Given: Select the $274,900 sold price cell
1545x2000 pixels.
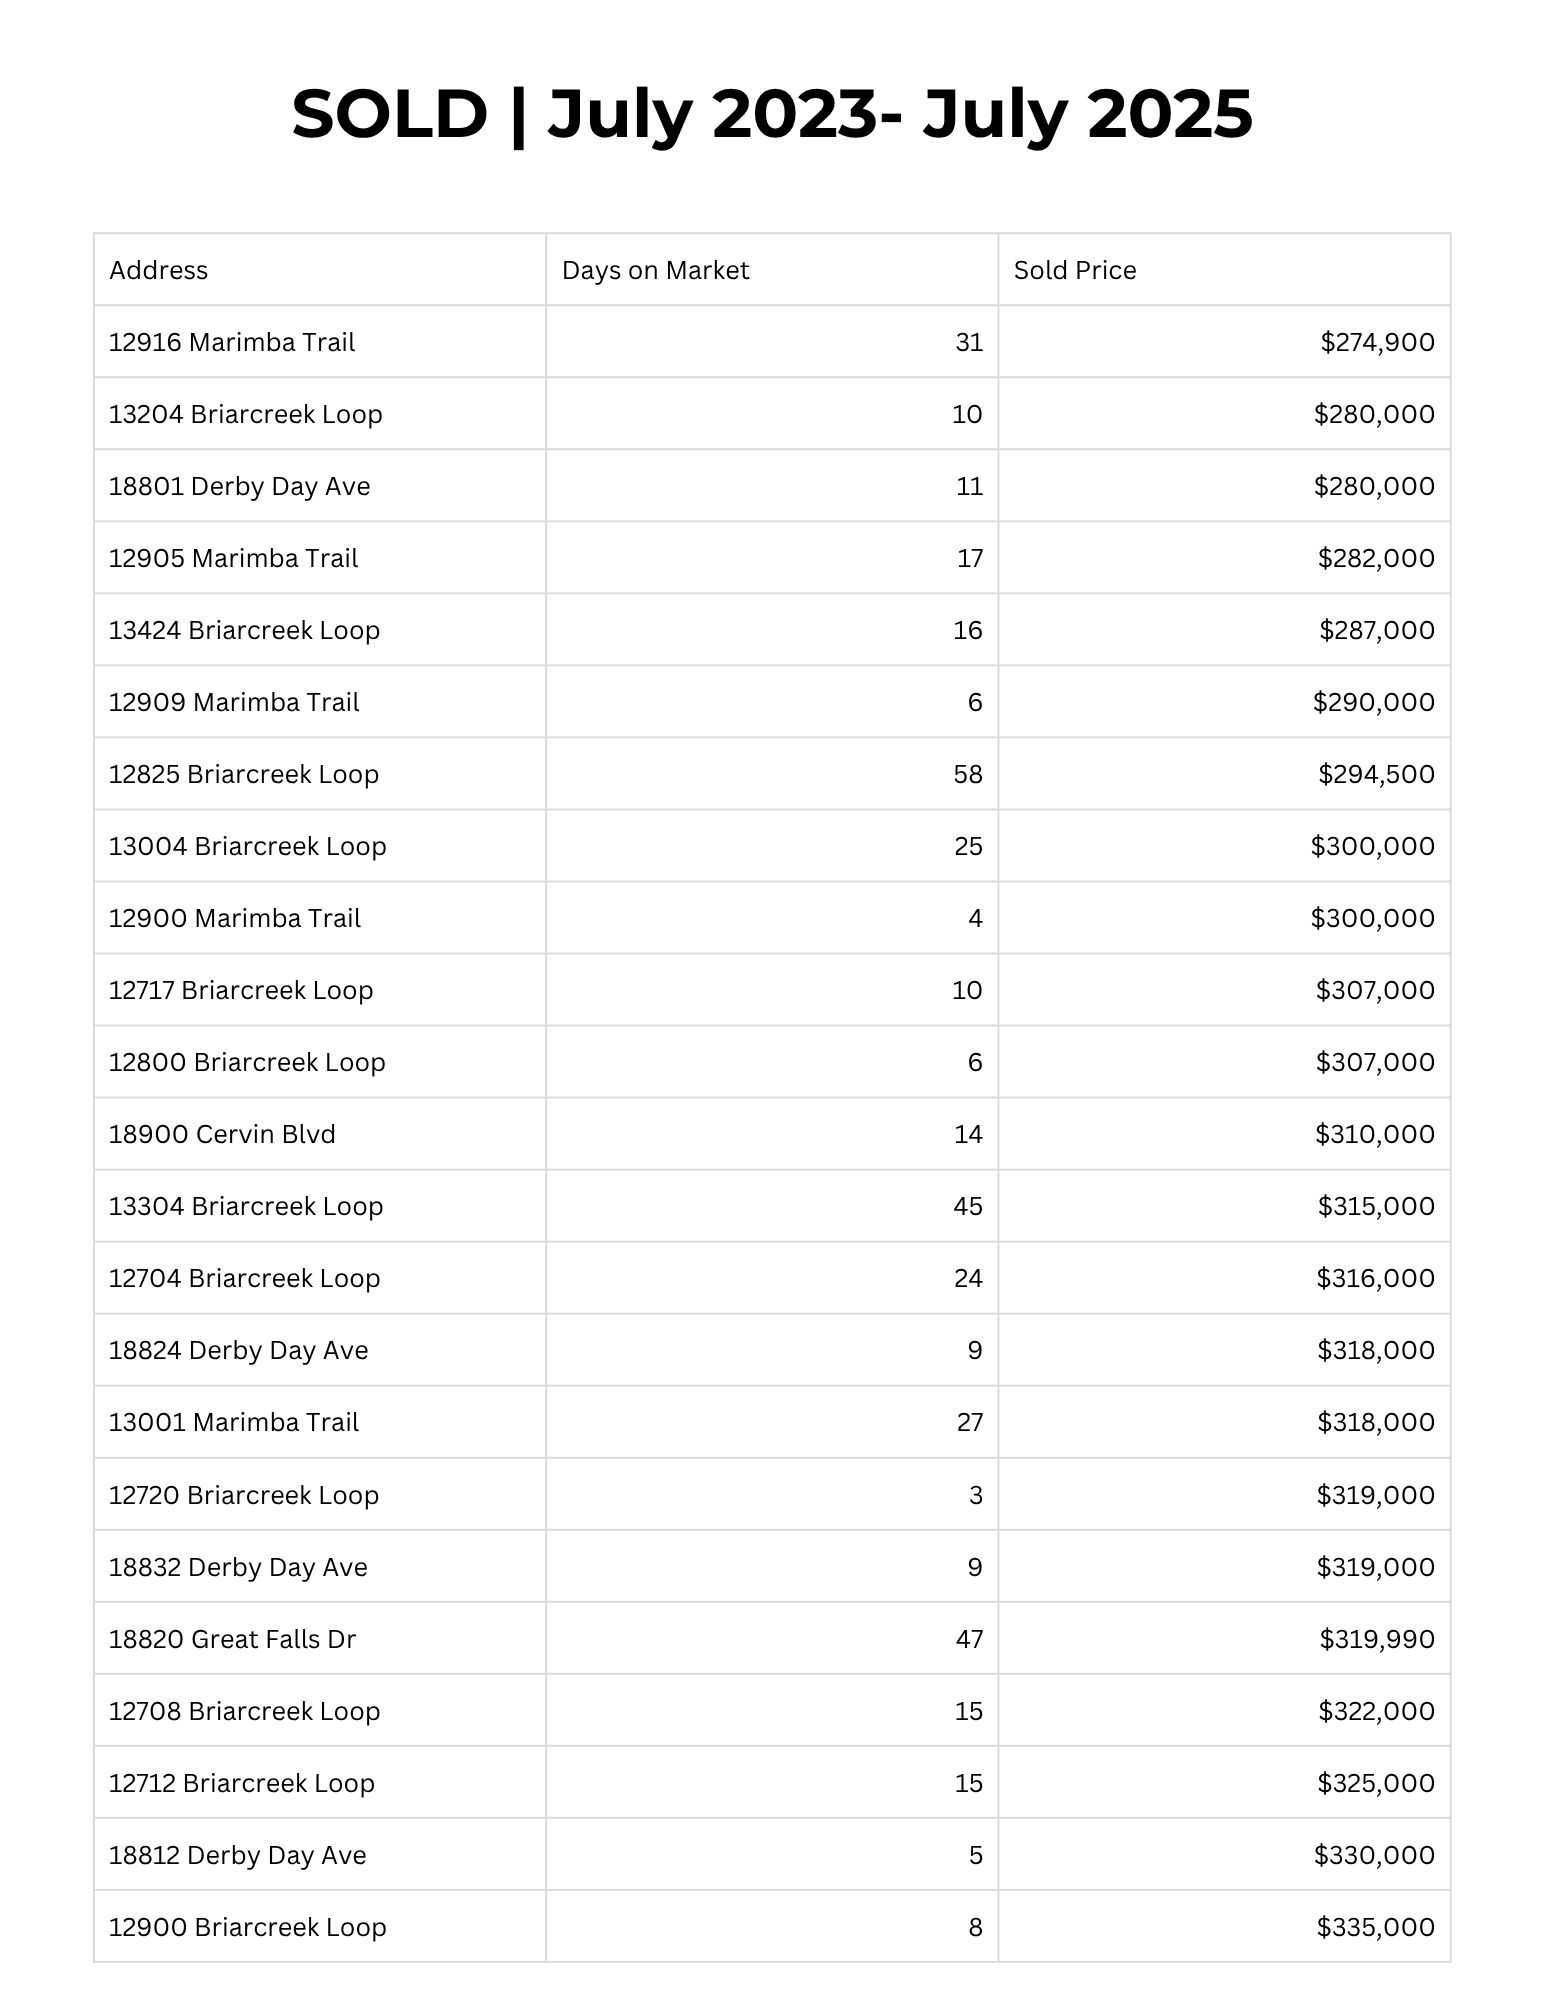Looking at the screenshot, I should (1377, 342).
